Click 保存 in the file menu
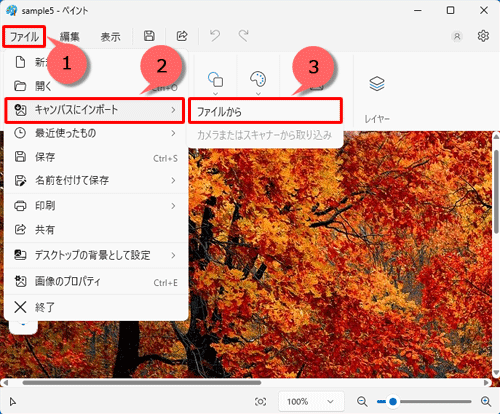This screenshot has width=500, height=414. pos(95,157)
